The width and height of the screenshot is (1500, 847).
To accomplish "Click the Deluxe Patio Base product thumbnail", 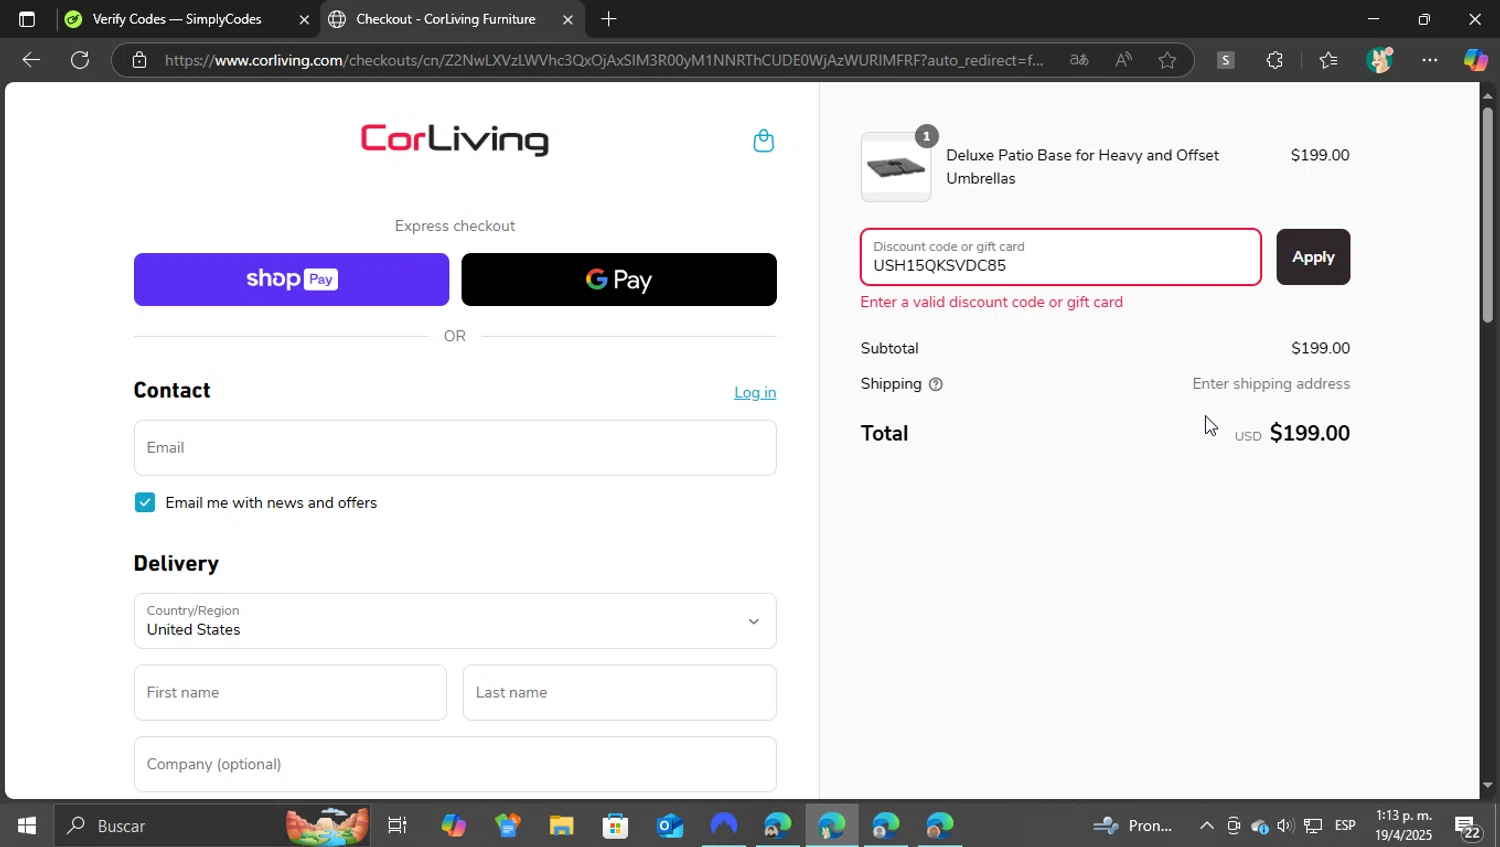I will tap(896, 167).
